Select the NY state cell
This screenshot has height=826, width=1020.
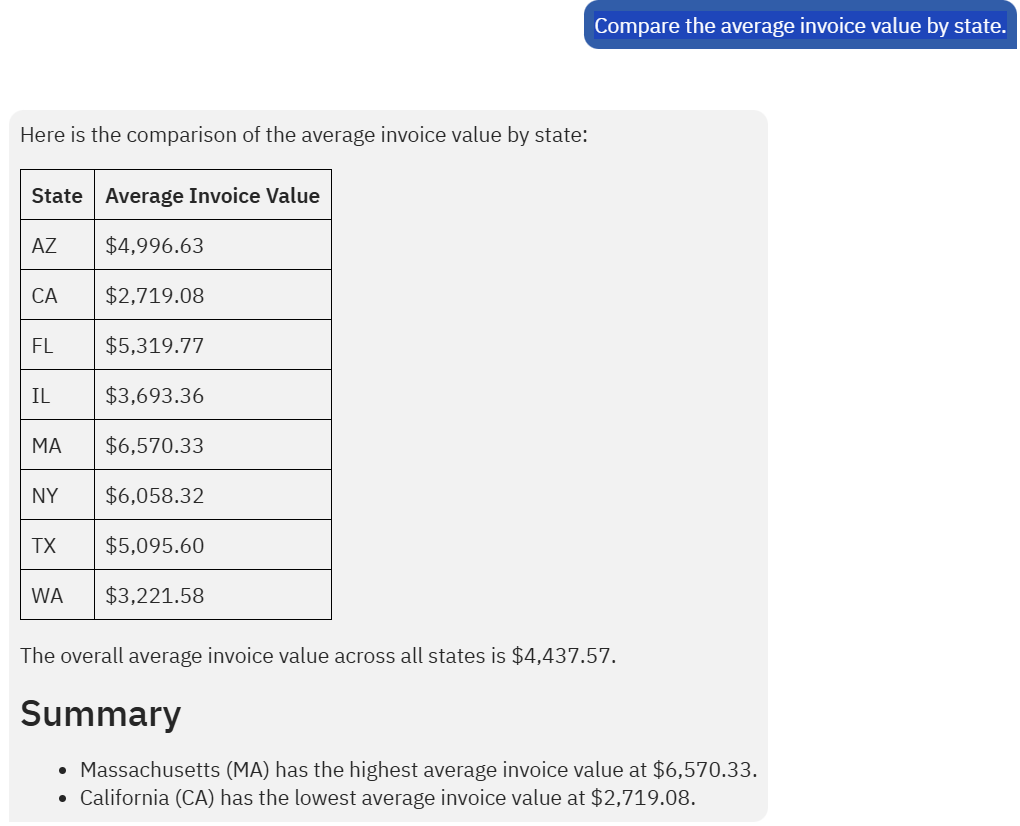pyautogui.click(x=45, y=496)
